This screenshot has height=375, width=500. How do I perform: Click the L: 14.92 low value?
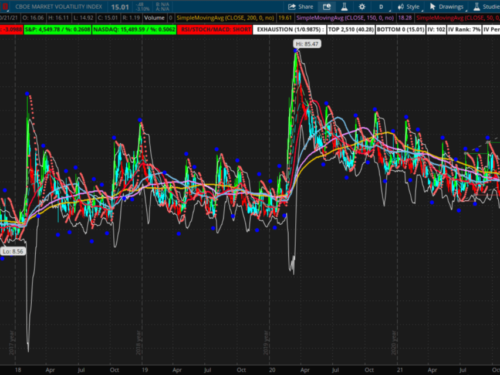(83, 18)
